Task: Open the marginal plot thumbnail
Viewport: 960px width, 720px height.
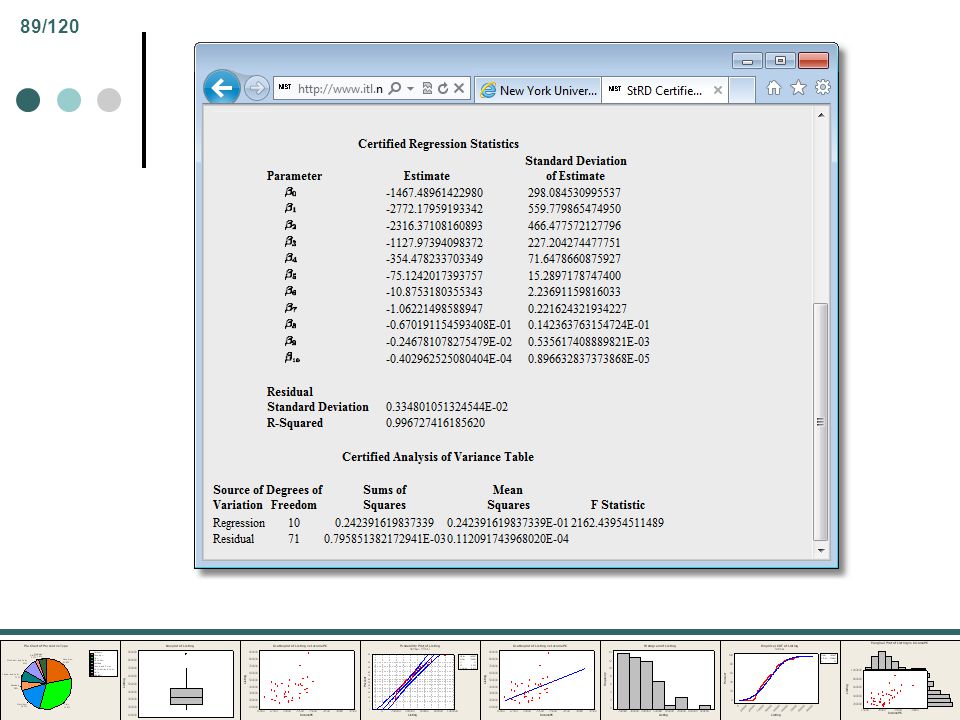Action: (900, 680)
